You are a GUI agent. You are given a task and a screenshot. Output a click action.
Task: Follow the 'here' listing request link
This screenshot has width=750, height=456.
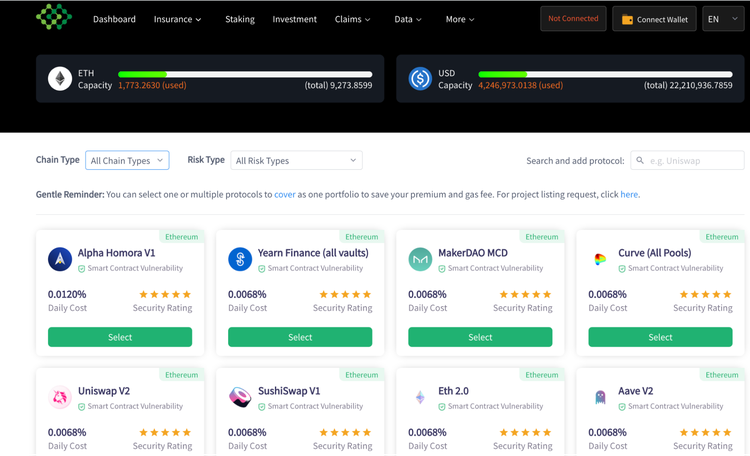629,194
